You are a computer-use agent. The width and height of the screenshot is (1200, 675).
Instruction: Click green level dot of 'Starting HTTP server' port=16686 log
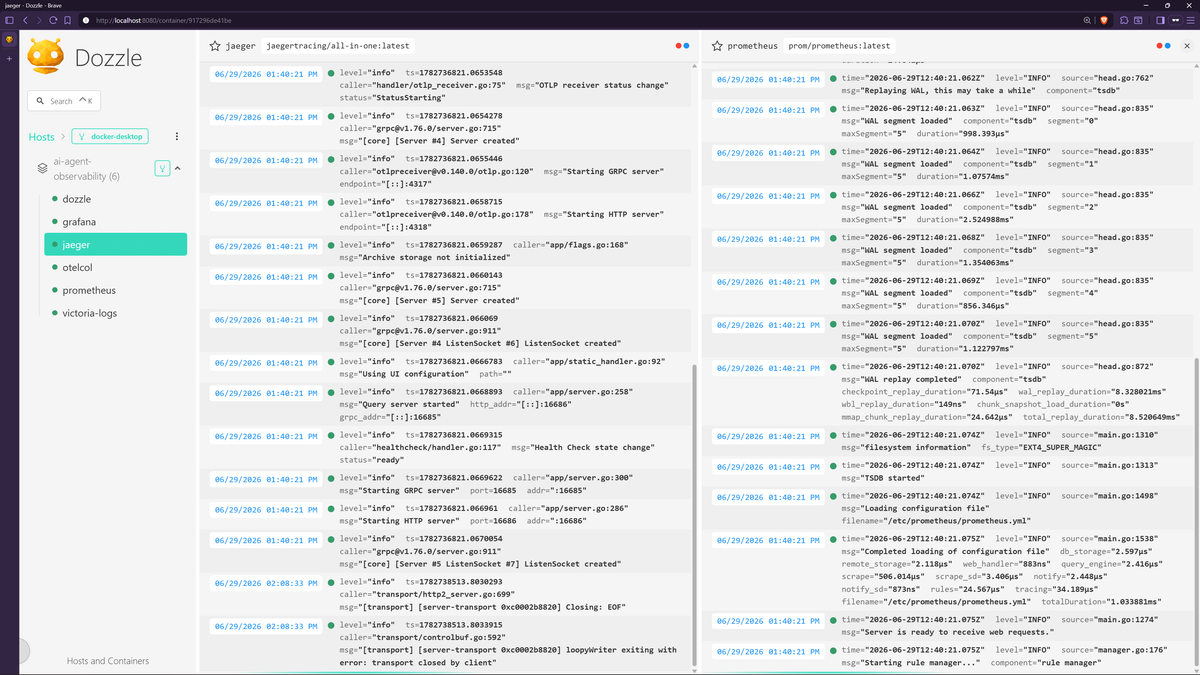click(x=331, y=509)
